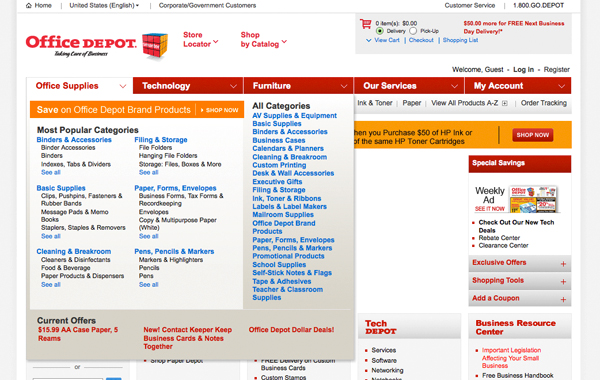Open Mailroom Supplies category
This screenshot has width=600, height=380.
click(283, 215)
